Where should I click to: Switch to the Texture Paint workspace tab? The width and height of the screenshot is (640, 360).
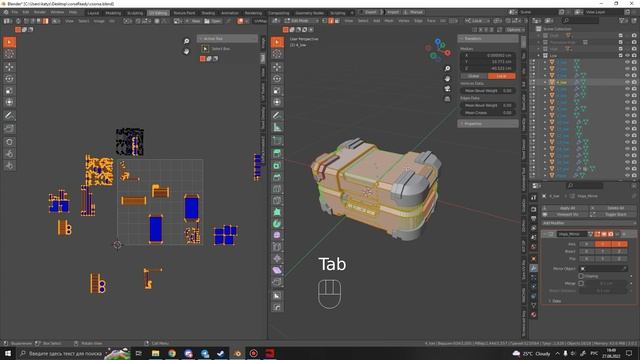184,13
